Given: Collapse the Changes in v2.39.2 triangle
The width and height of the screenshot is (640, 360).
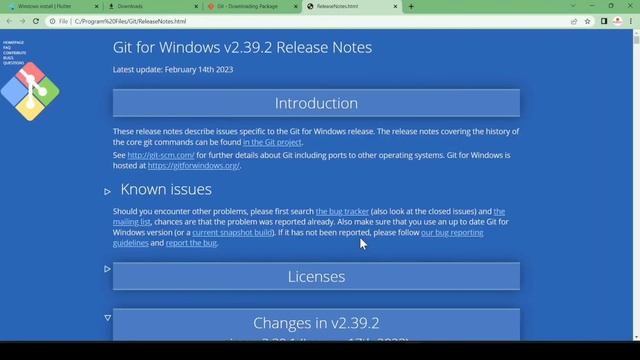Looking at the screenshot, I should (x=107, y=318).
